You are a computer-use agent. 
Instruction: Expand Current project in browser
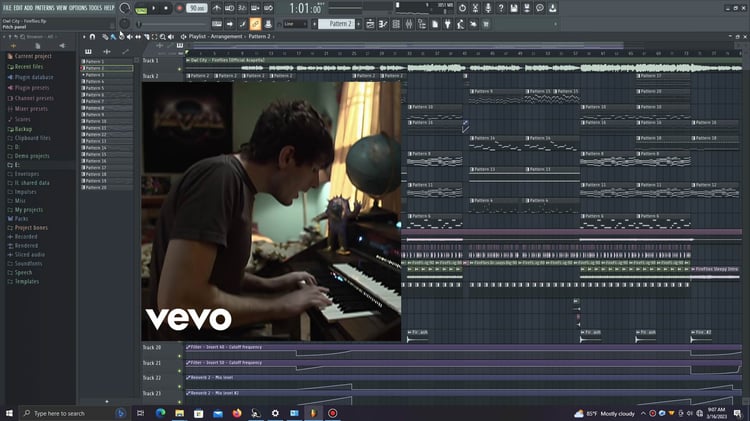point(29,56)
